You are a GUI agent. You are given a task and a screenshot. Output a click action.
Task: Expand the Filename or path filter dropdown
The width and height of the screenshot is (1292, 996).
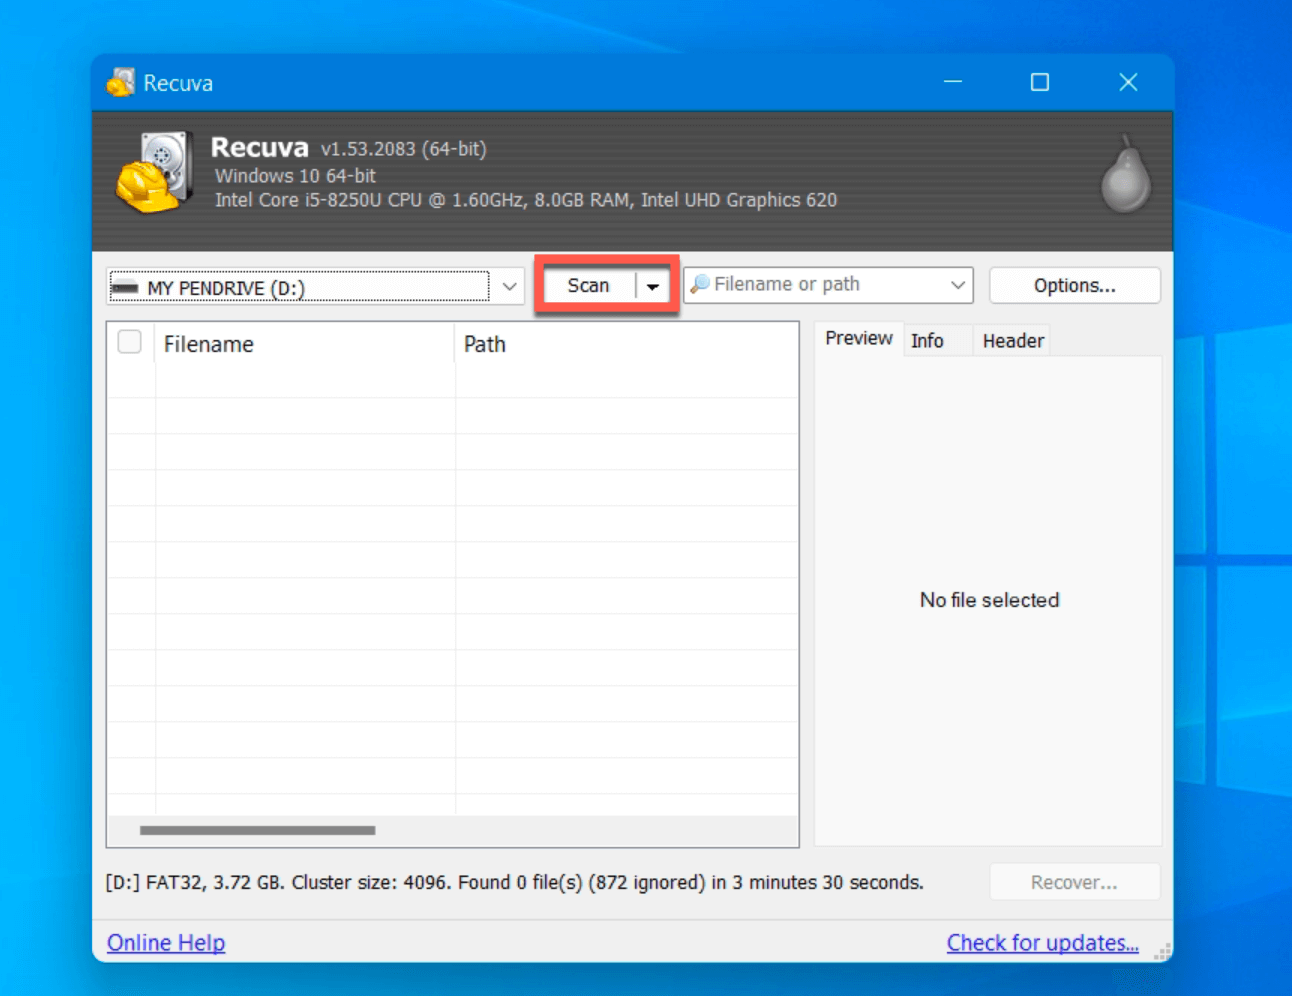click(958, 285)
